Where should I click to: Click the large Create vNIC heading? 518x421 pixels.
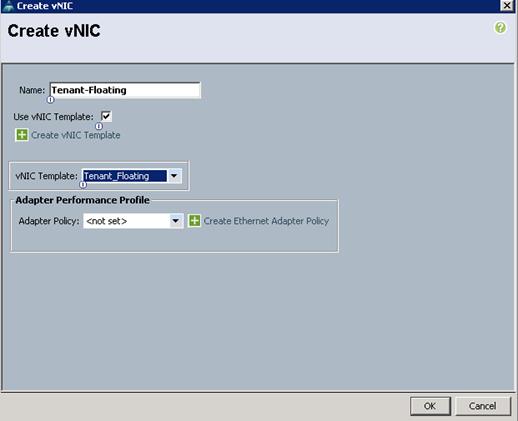(54, 31)
